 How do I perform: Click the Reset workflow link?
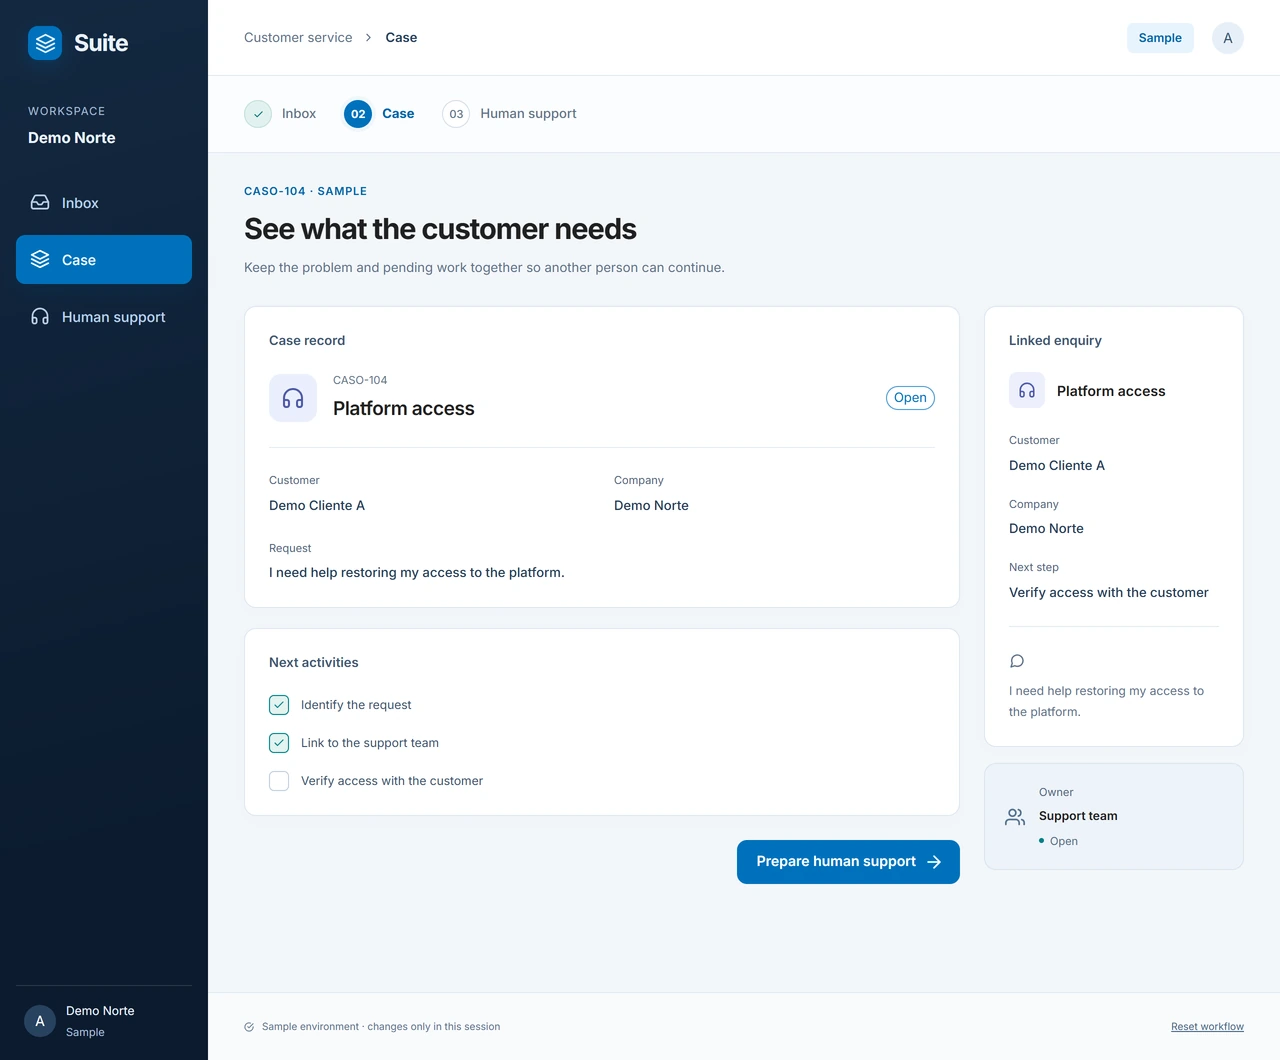tap(1207, 1027)
